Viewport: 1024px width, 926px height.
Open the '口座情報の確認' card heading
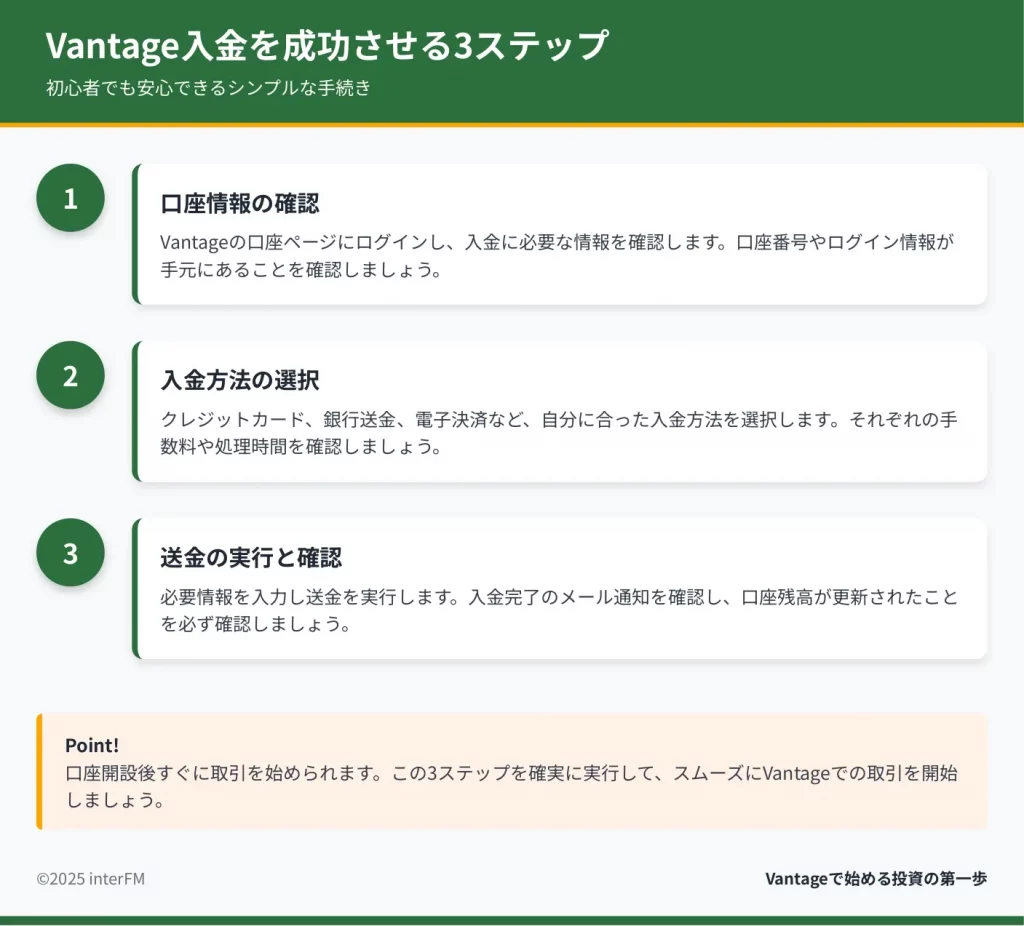tap(240, 203)
